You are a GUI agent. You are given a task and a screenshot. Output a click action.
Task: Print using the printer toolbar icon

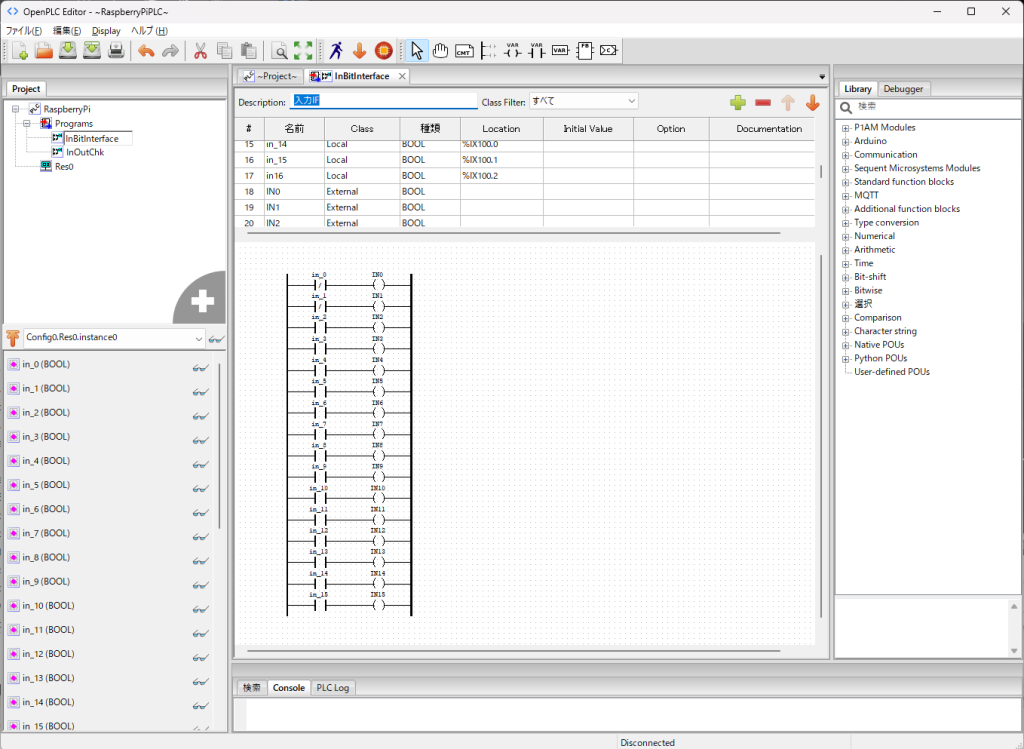point(116,51)
